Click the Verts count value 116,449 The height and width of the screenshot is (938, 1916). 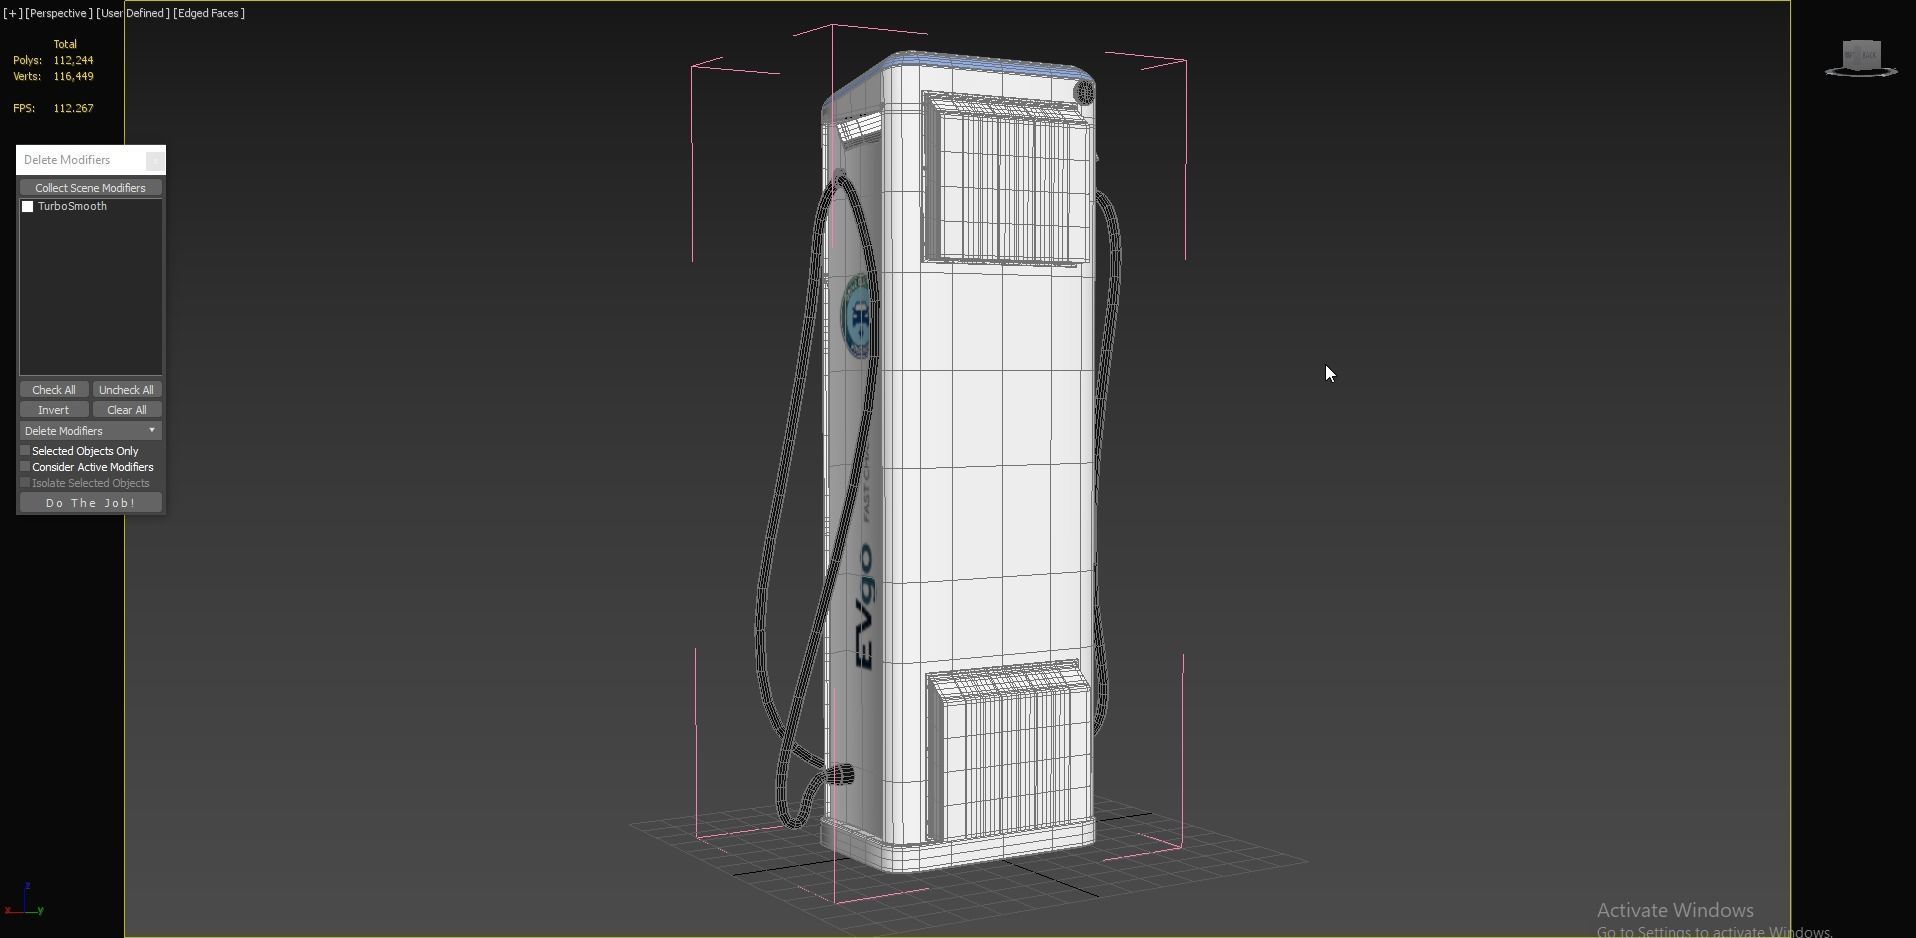pyautogui.click(x=73, y=76)
